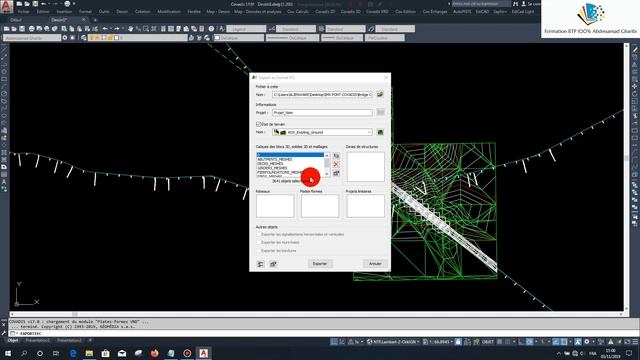This screenshot has width=640, height=360.
Task: Open the AutoCAD application menu logo
Action: pos(6,6)
